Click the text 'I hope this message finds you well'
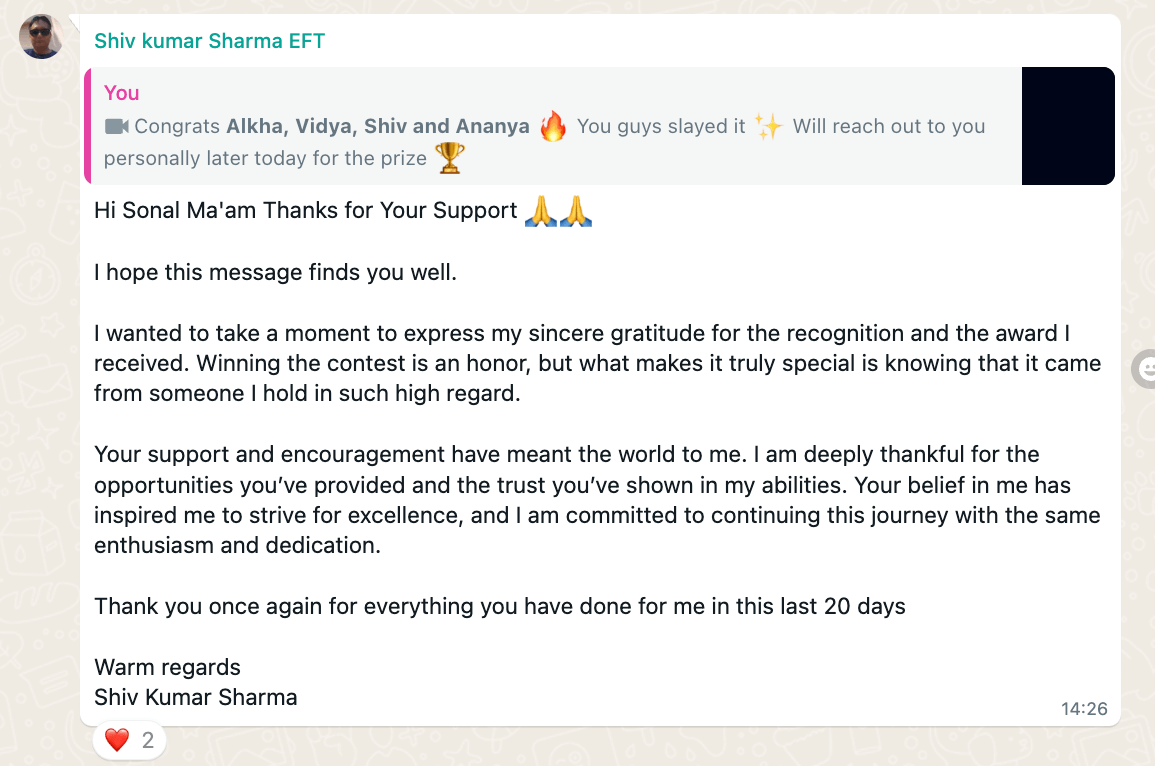Image resolution: width=1155 pixels, height=766 pixels. click(275, 273)
